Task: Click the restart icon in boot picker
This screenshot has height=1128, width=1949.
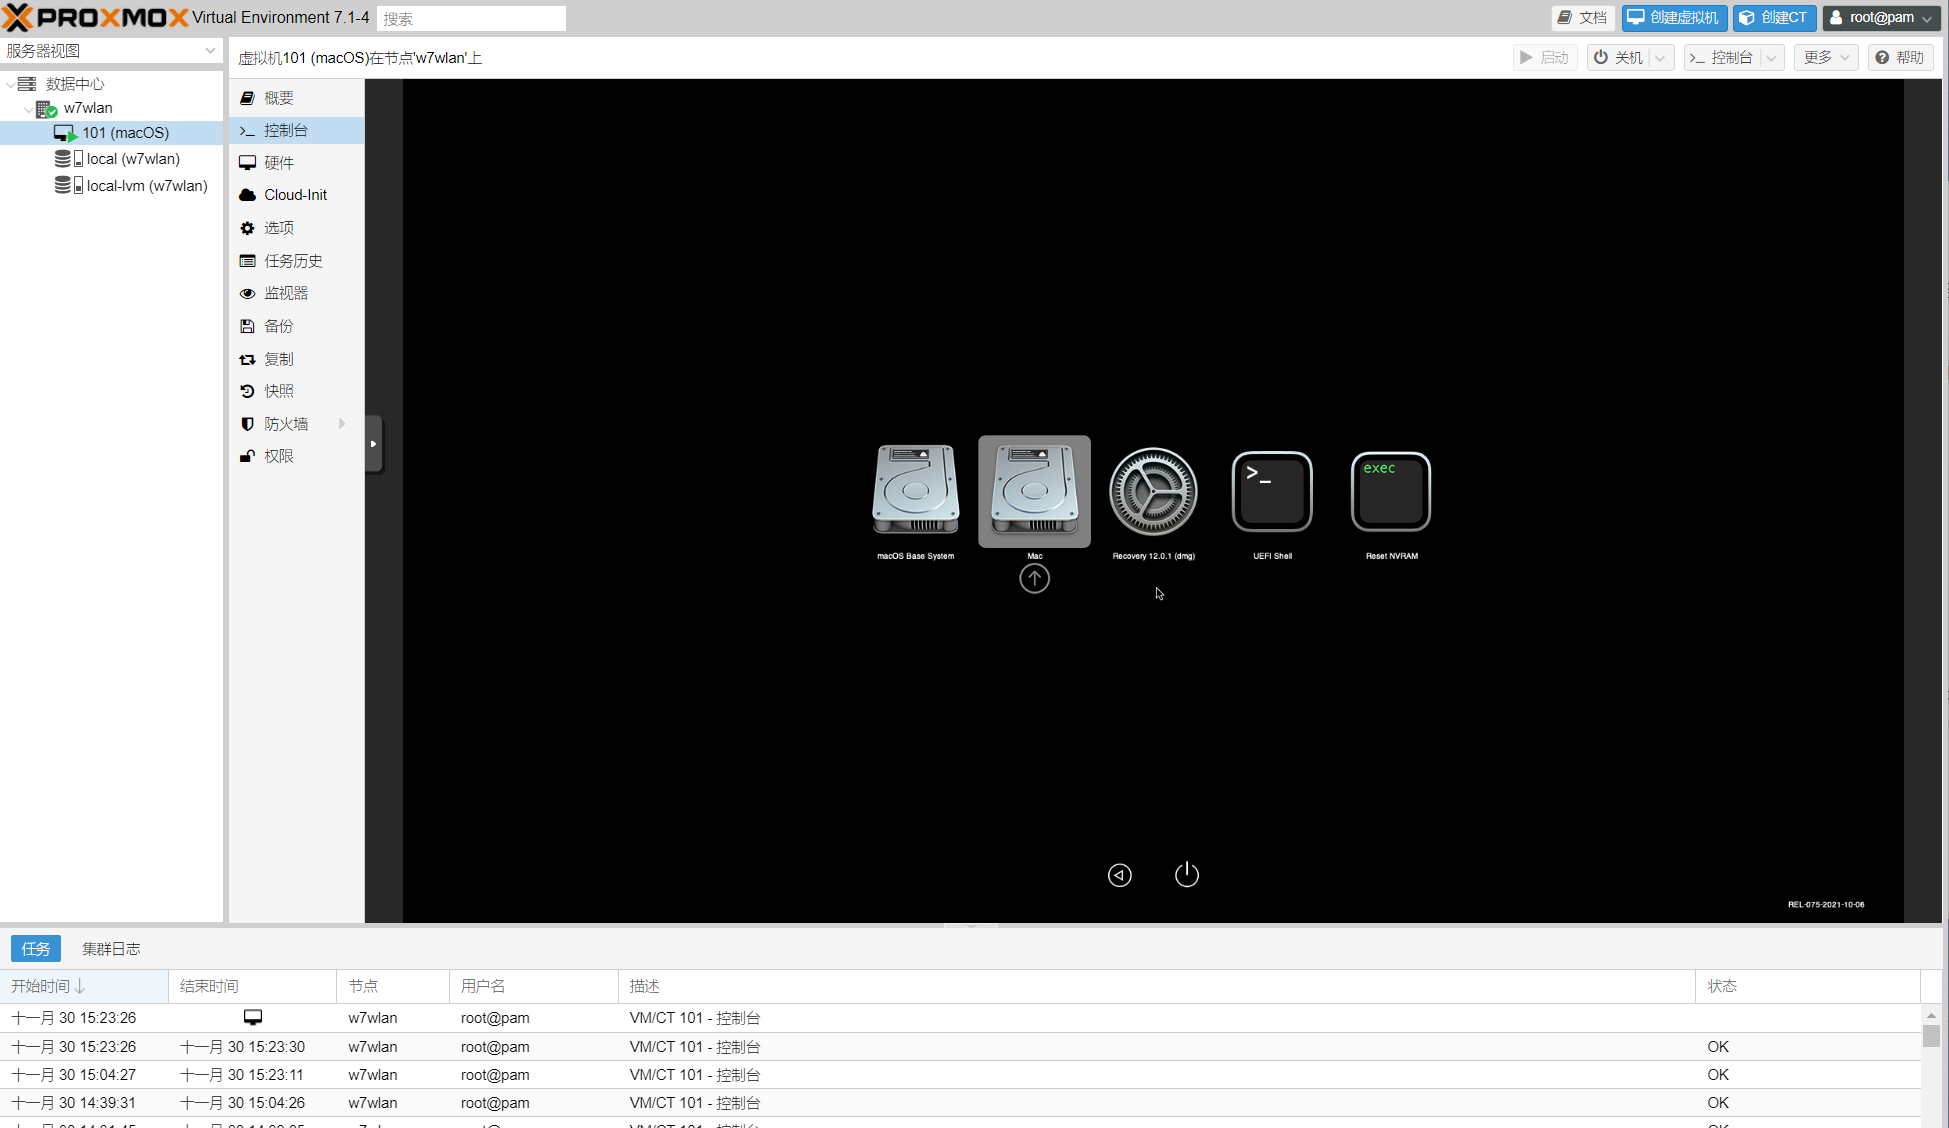Action: click(1120, 875)
